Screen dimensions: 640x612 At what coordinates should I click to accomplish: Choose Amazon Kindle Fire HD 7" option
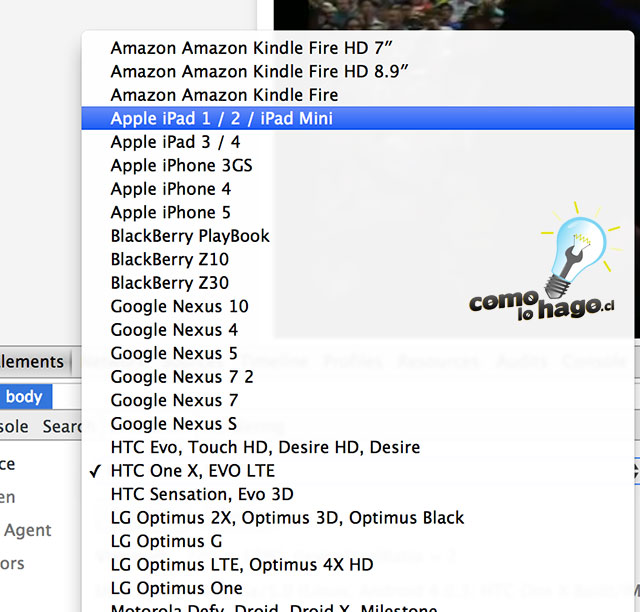[x=252, y=48]
